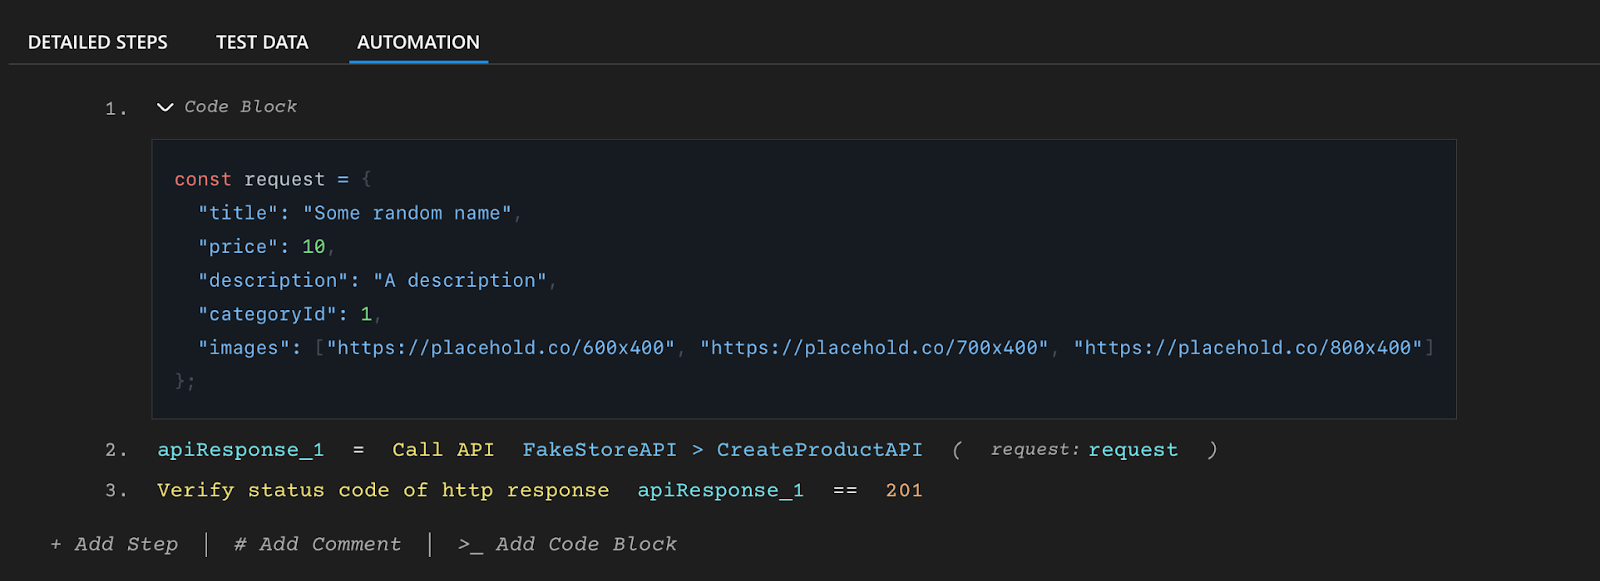Open the Test Data tab
Screen dimensions: 1600x581
click(x=262, y=42)
